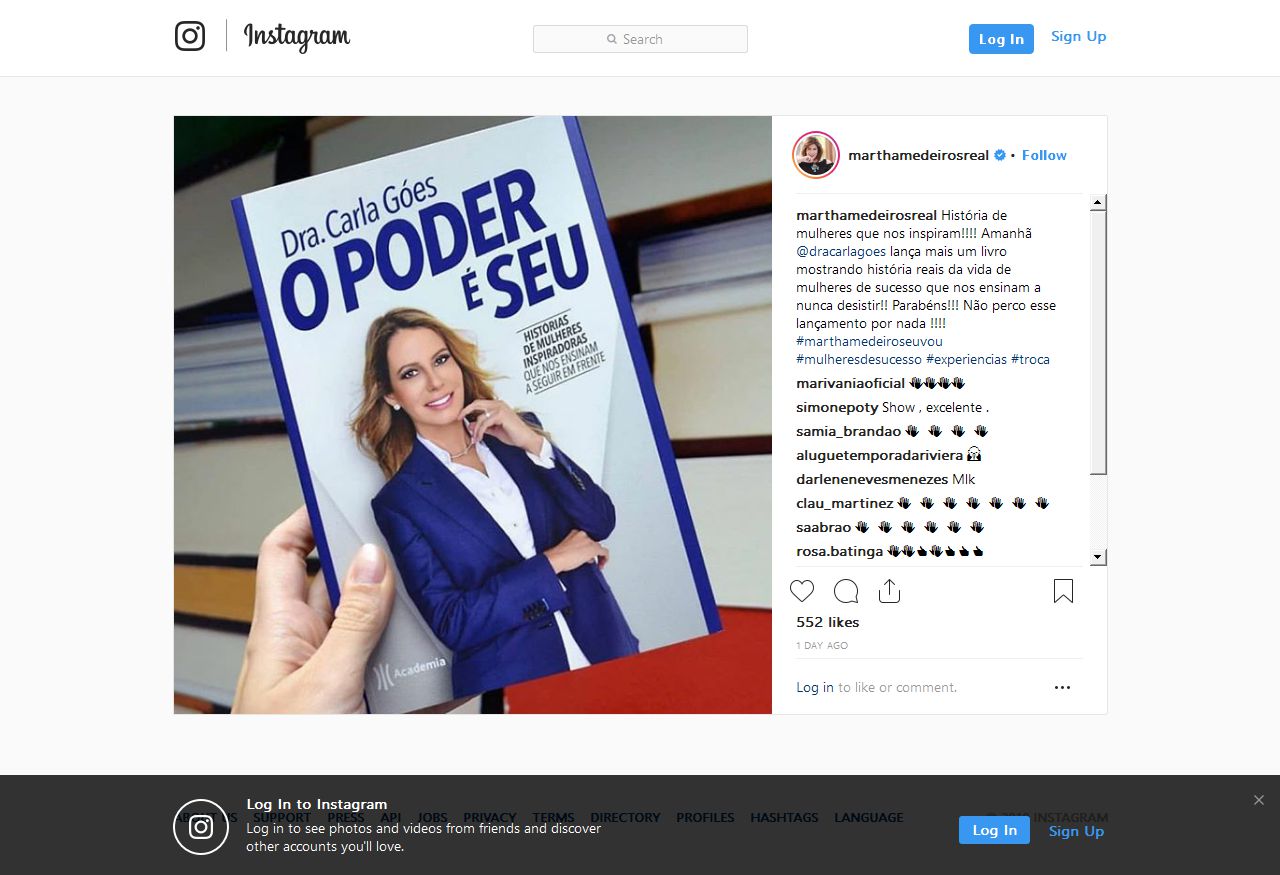This screenshot has width=1280, height=875.
Task: Click the blue Log In header button
Action: click(x=1001, y=39)
